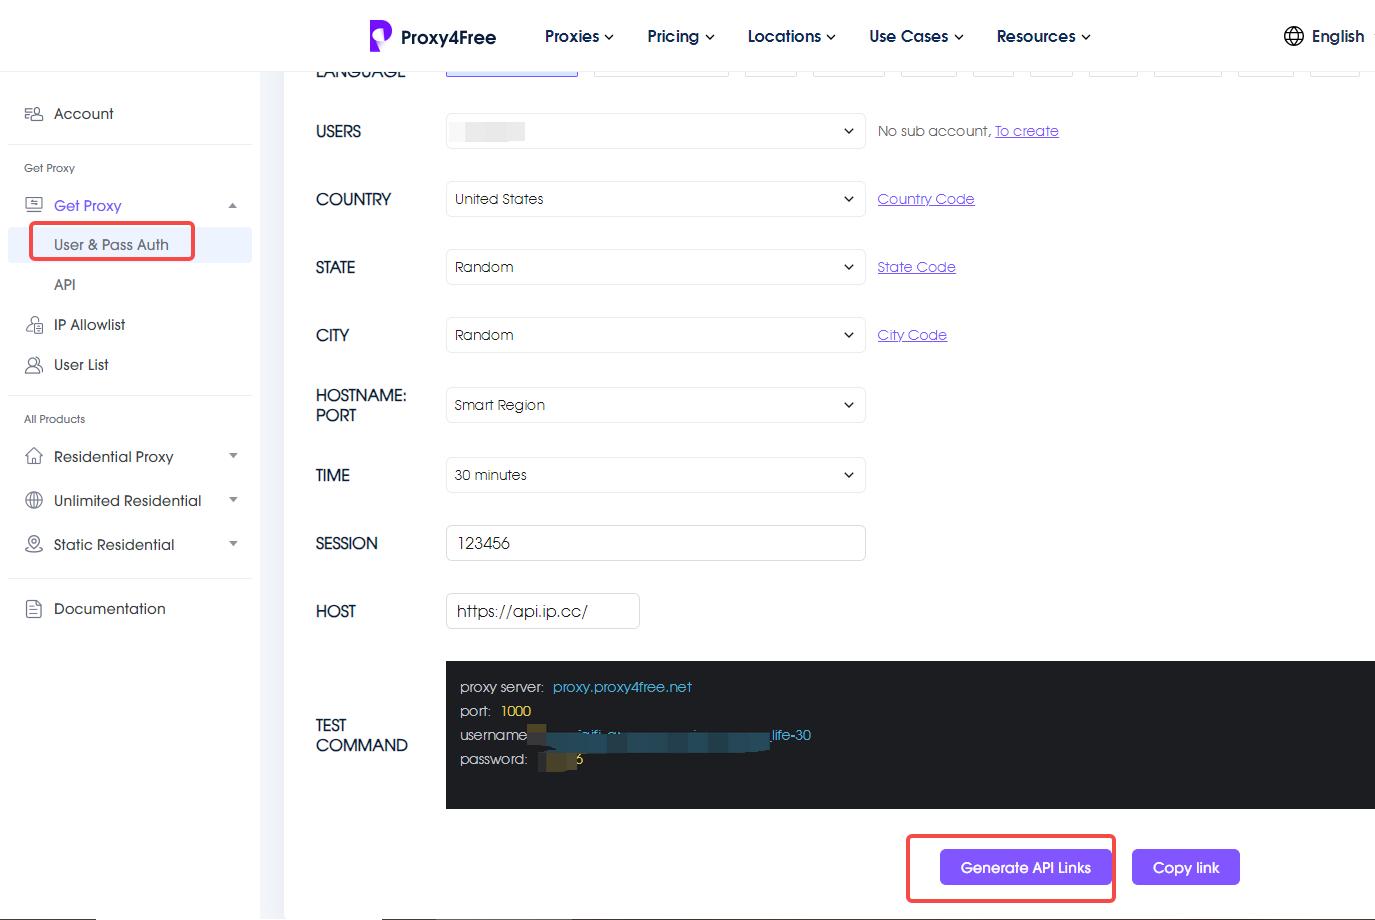Click the proxy.proxy4free.net server text
This screenshot has height=920, width=1375.
(x=622, y=687)
